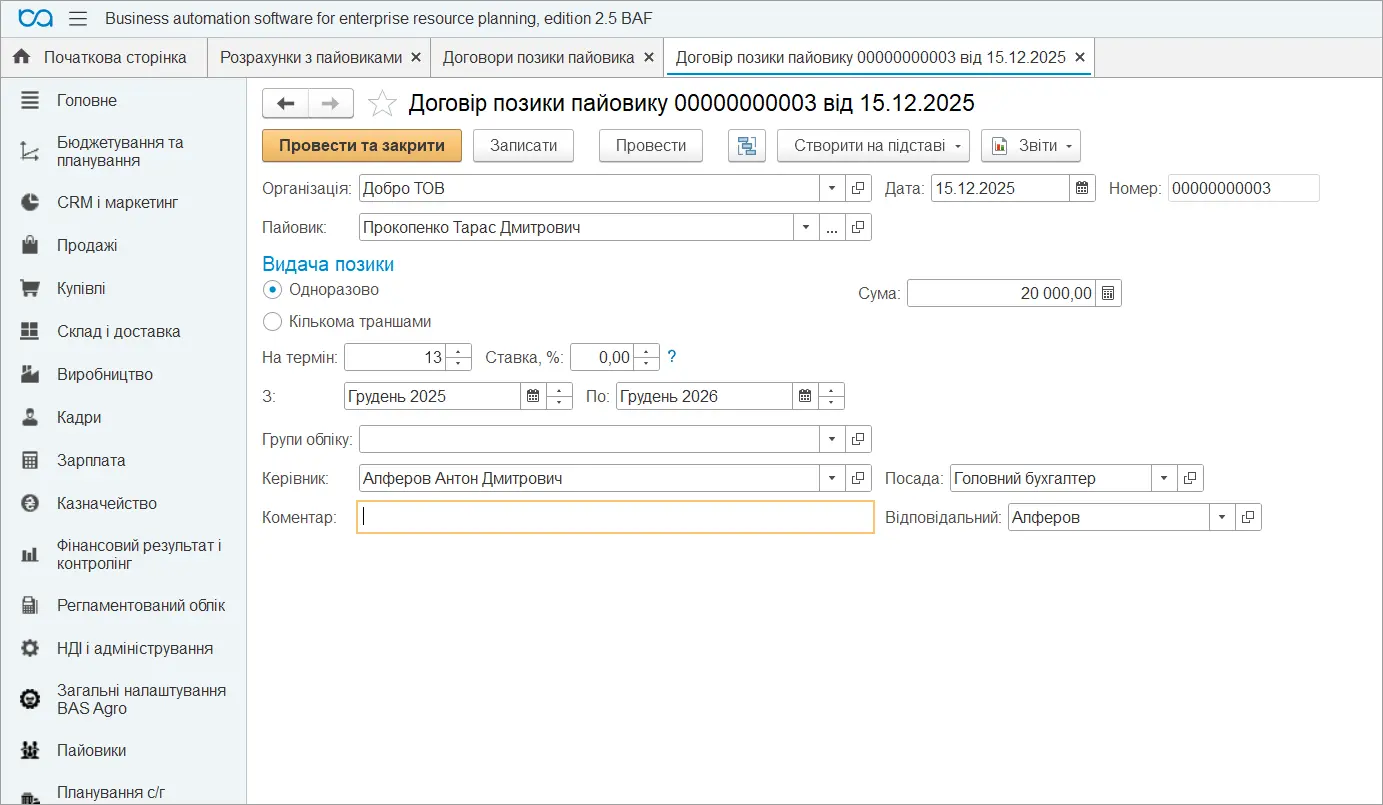Click into Коментар input field
Screen dimensions: 1383x805
pos(615,517)
